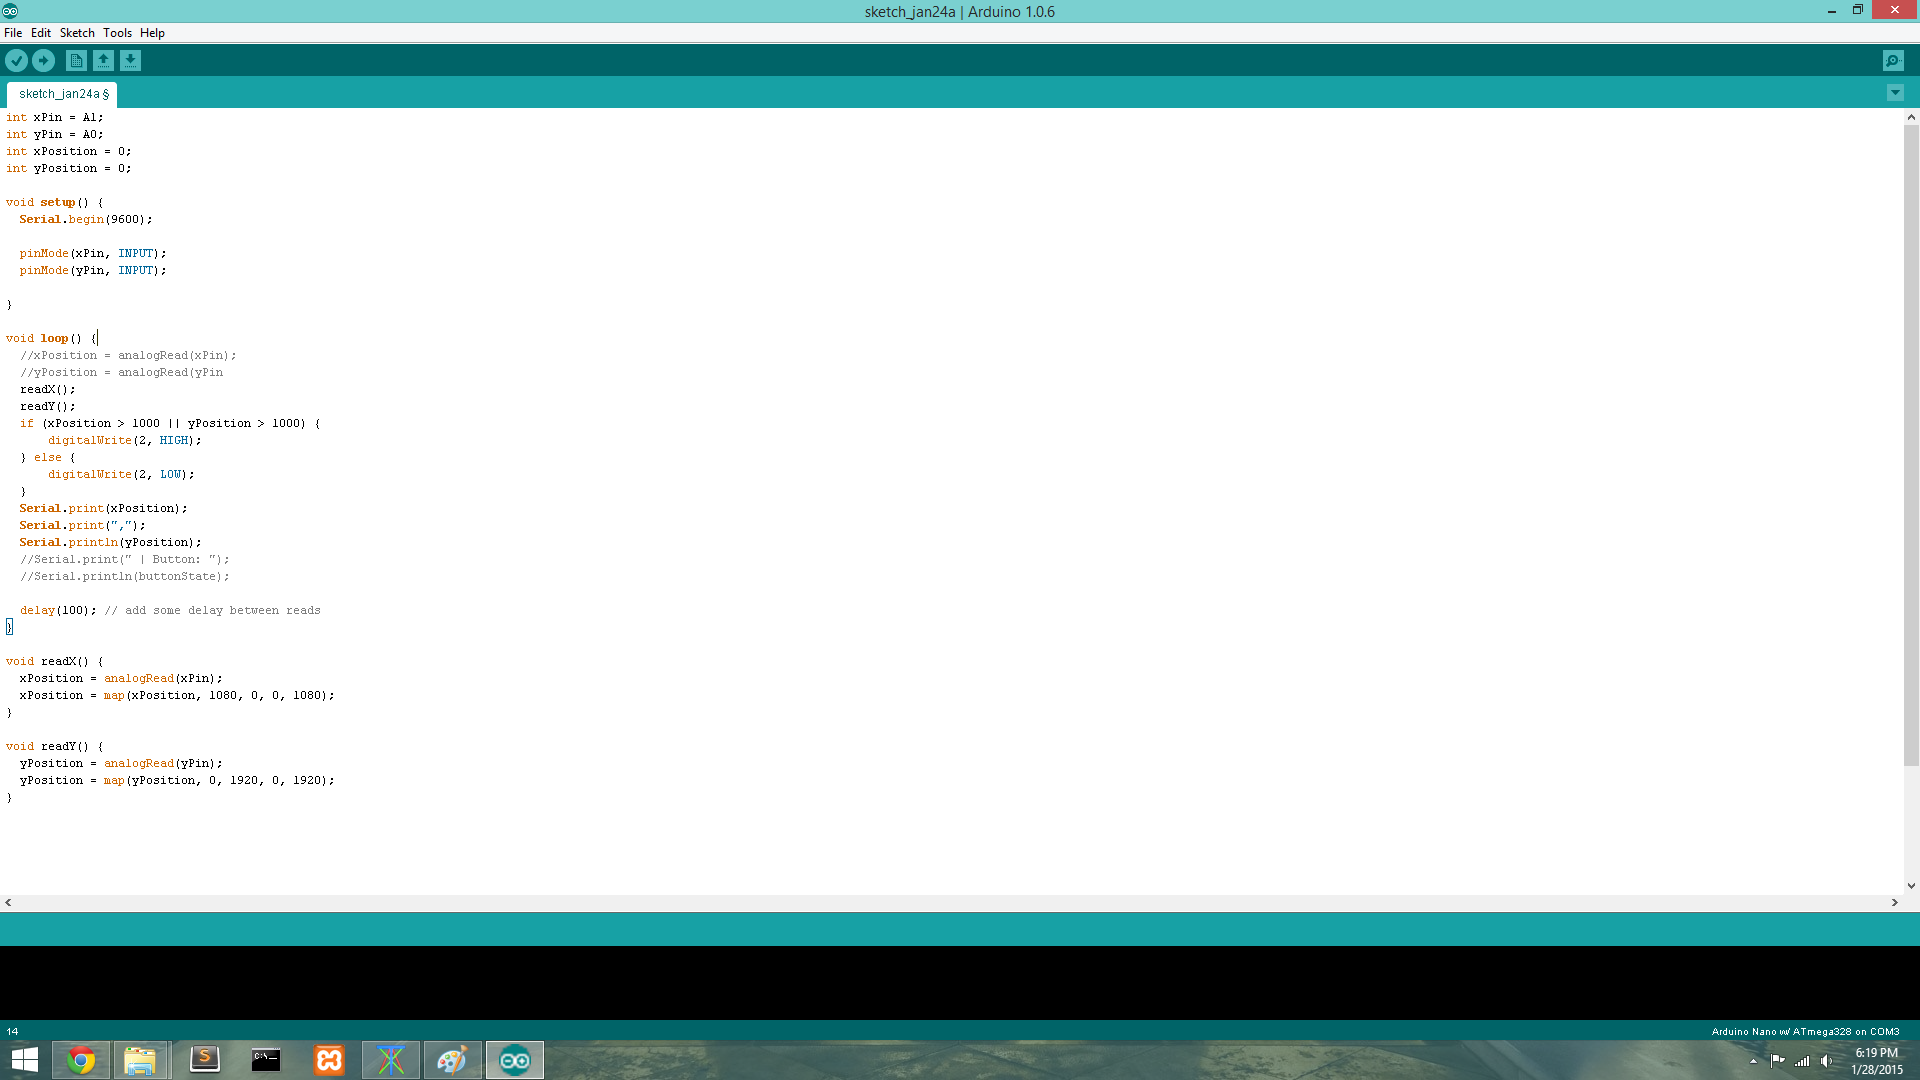Show hidden system tray icons arrow
This screenshot has height=1080, width=1920.
[x=1753, y=1061]
